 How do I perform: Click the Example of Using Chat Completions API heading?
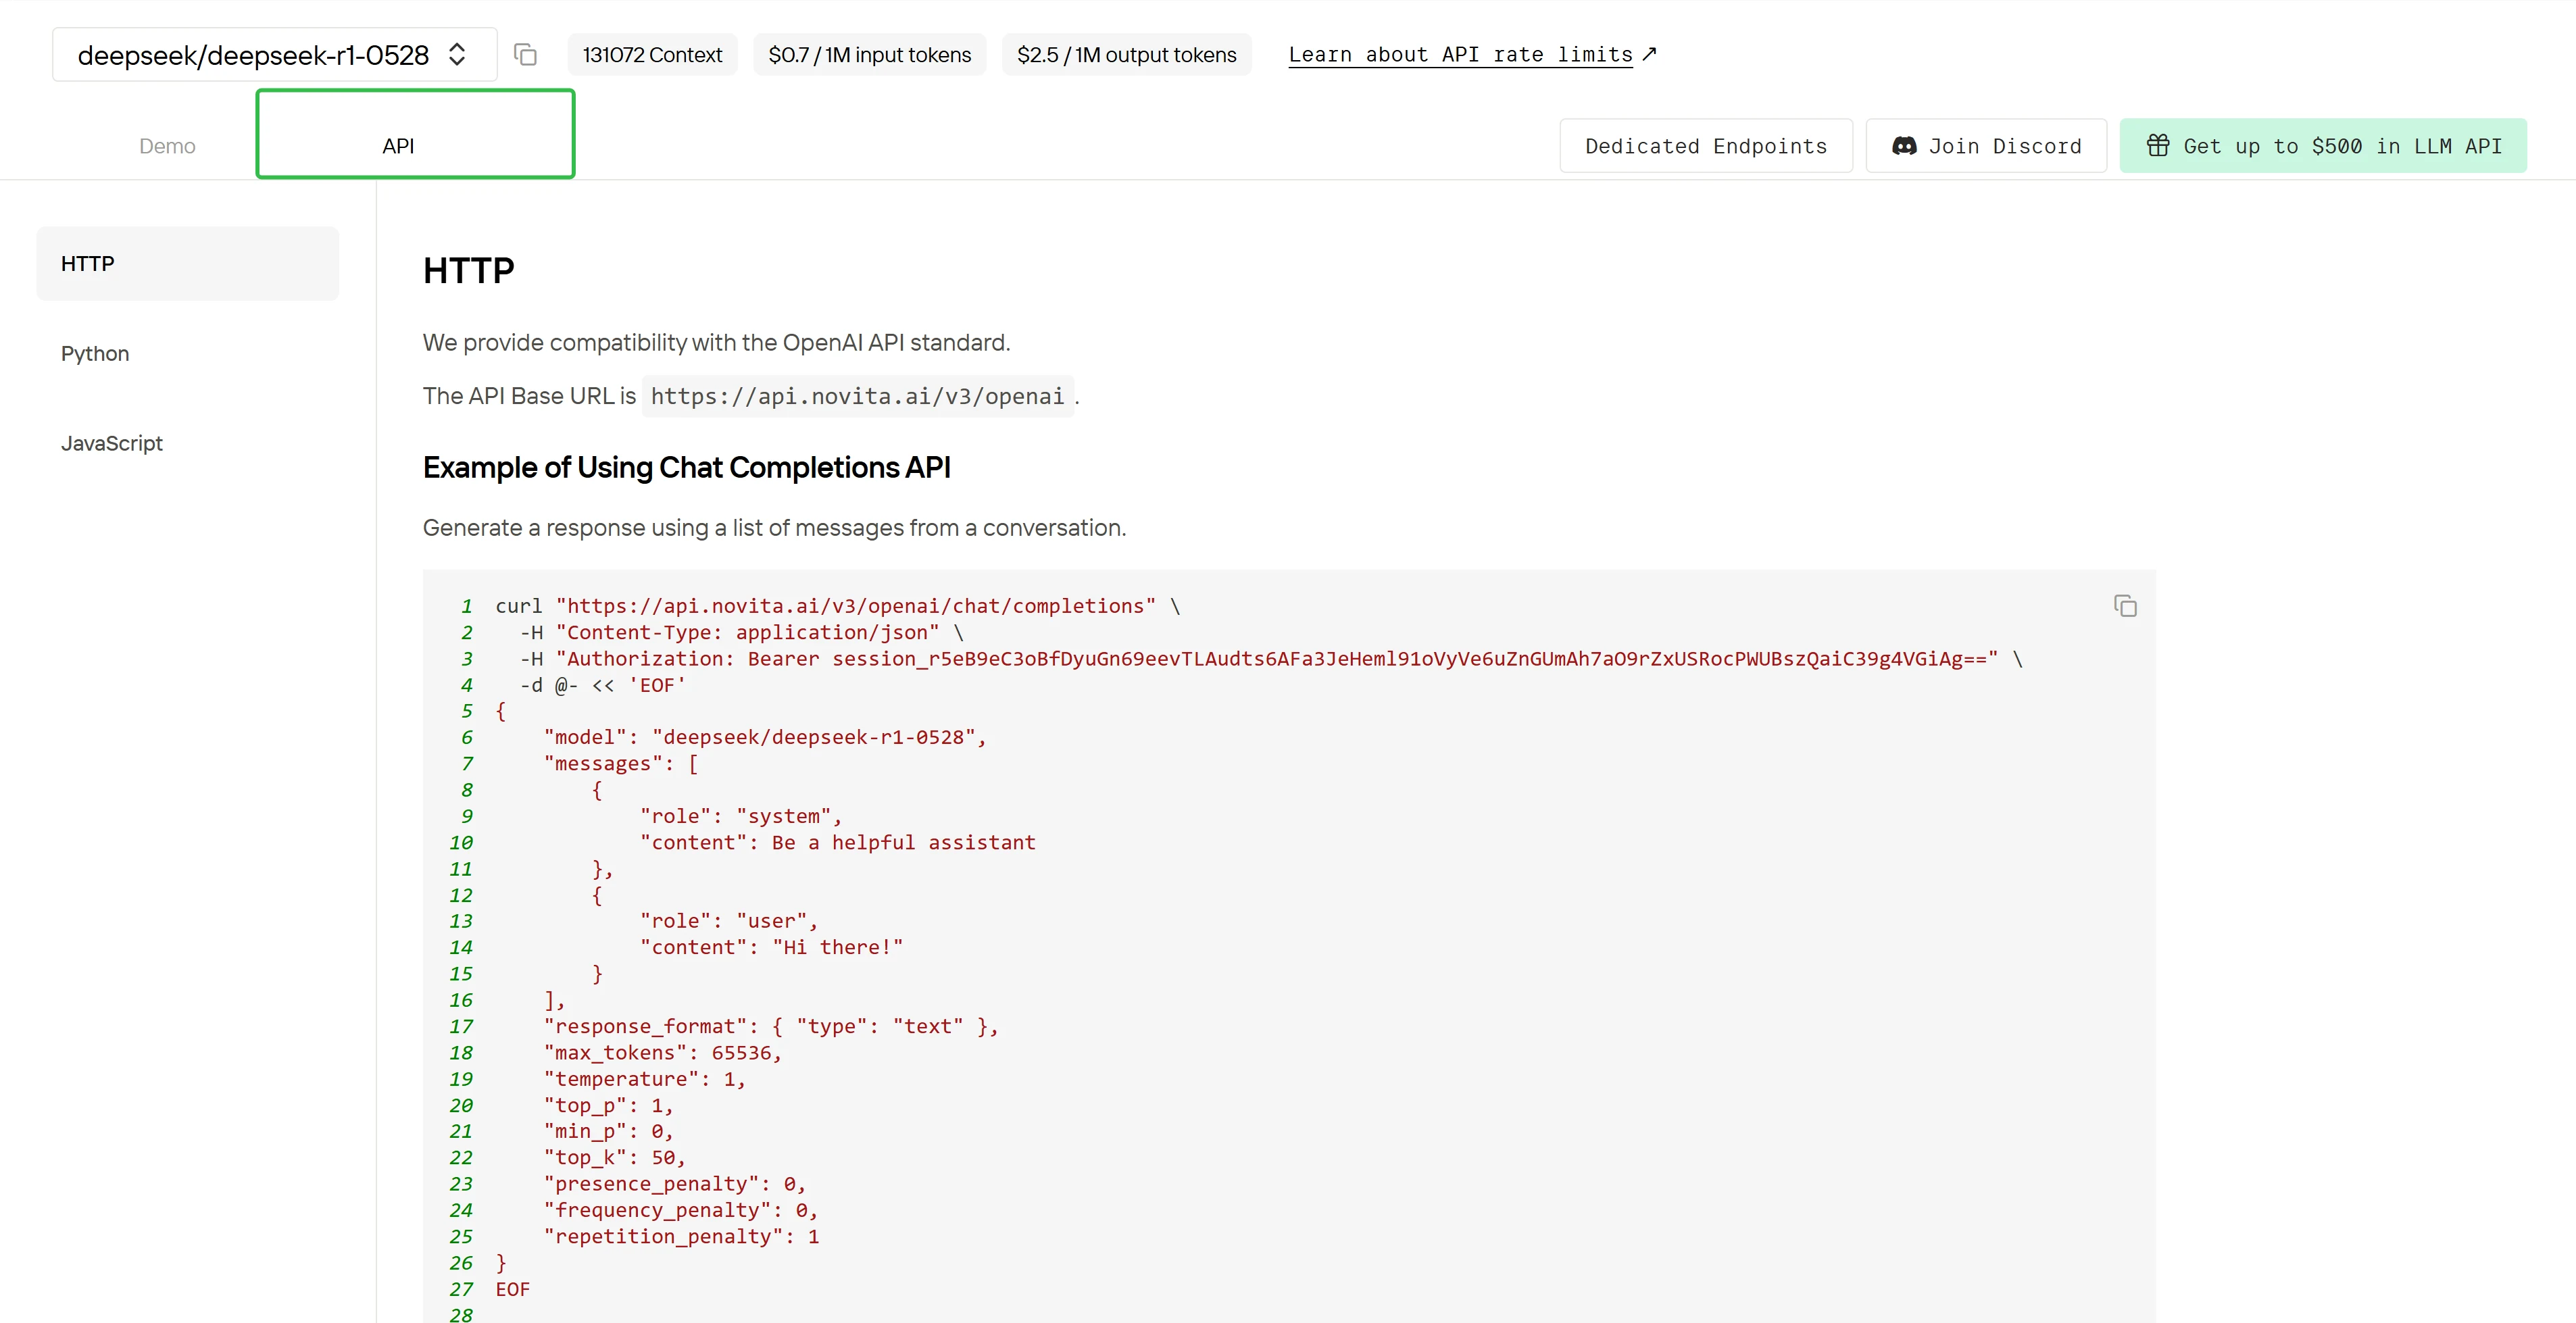pyautogui.click(x=686, y=467)
